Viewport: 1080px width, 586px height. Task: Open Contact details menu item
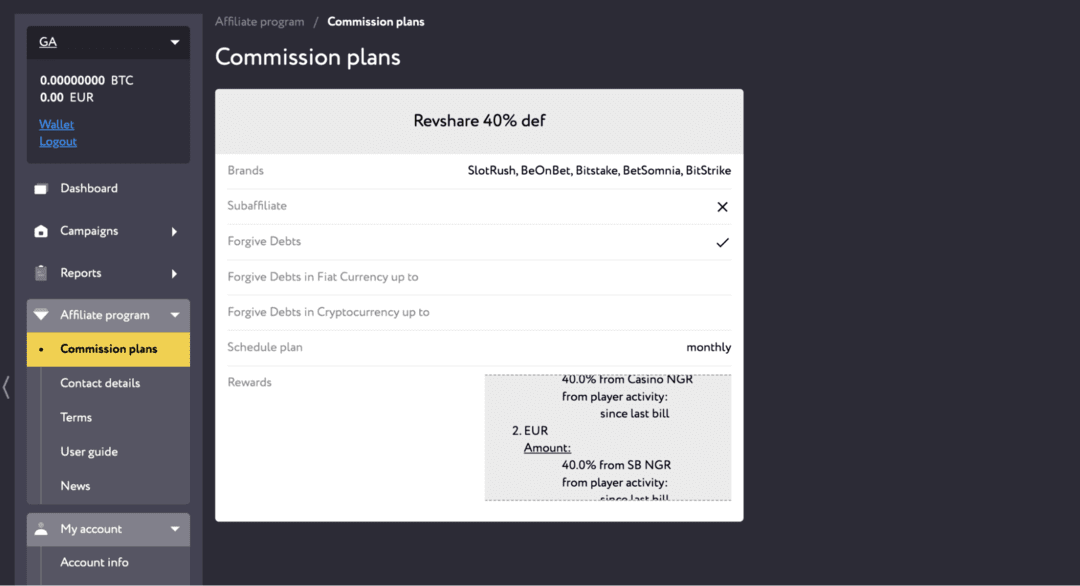coord(100,384)
